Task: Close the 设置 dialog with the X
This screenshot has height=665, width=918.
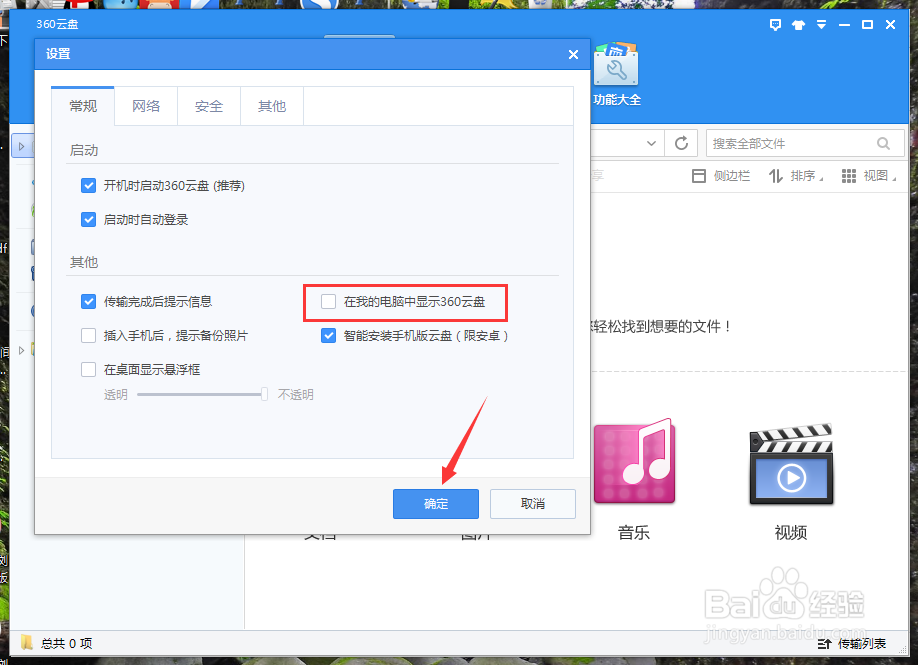Action: pos(573,54)
